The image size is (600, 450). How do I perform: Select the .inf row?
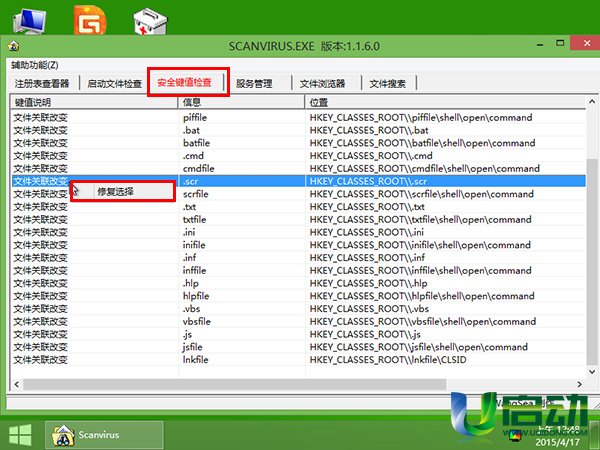298,258
